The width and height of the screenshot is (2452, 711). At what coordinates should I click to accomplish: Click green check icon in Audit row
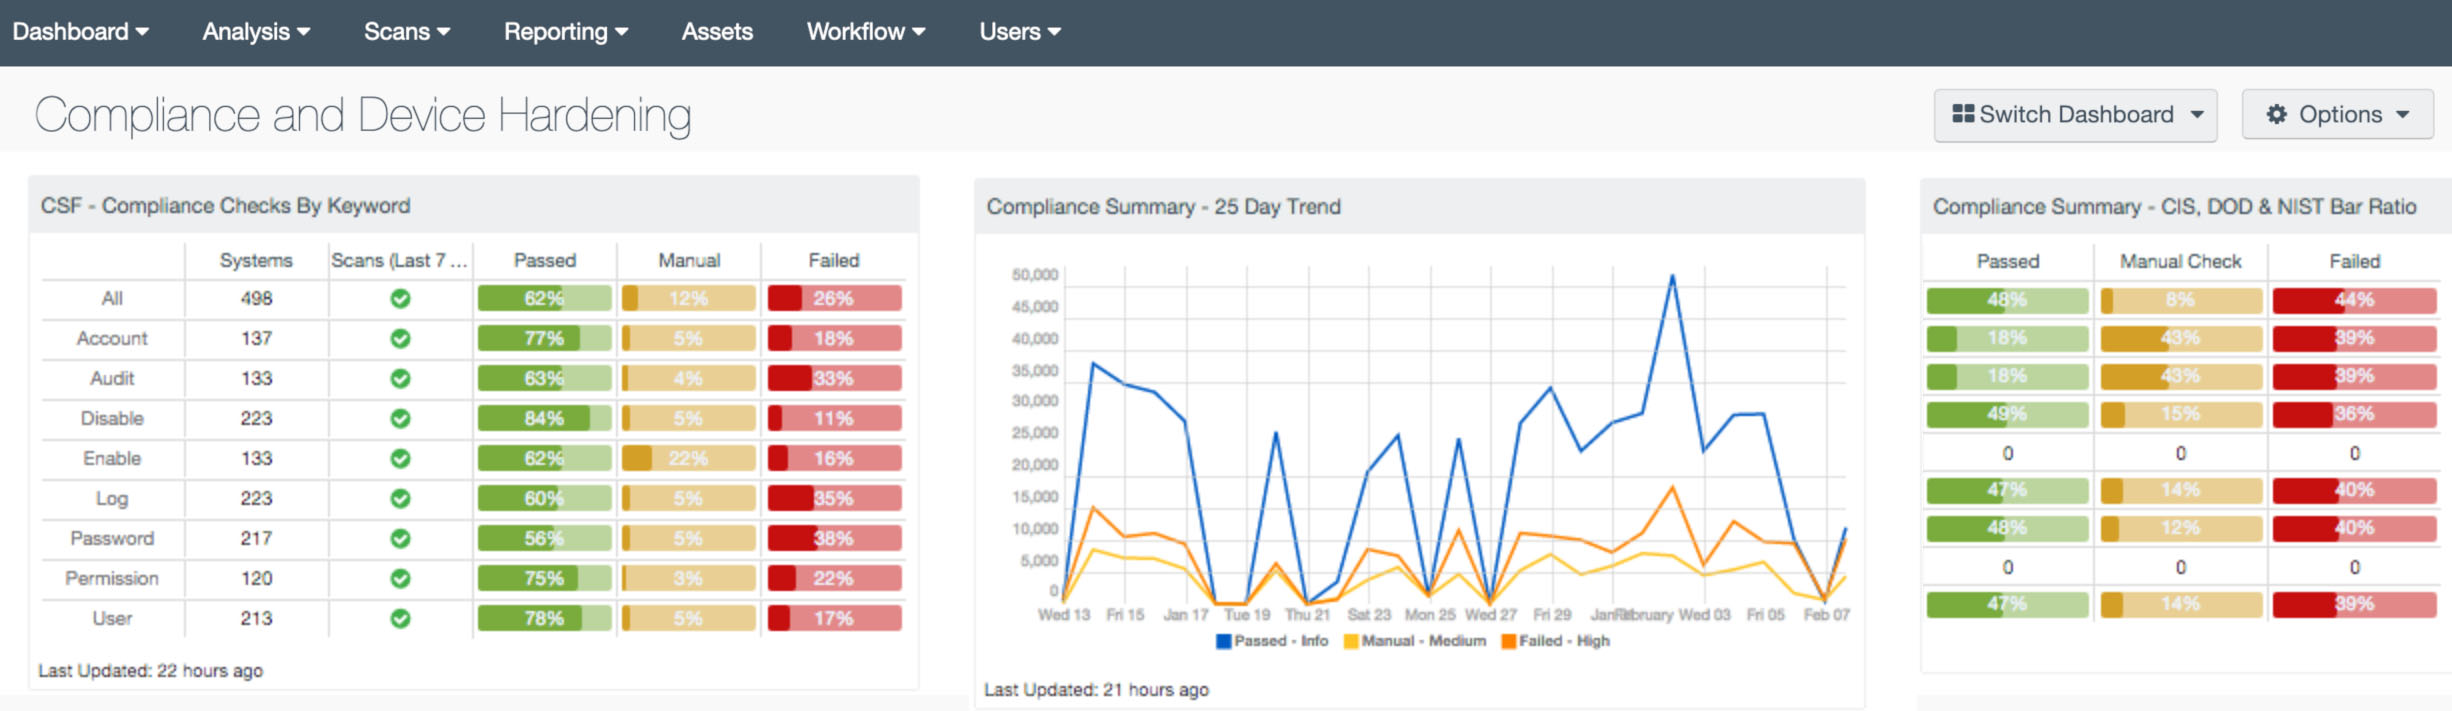[400, 378]
